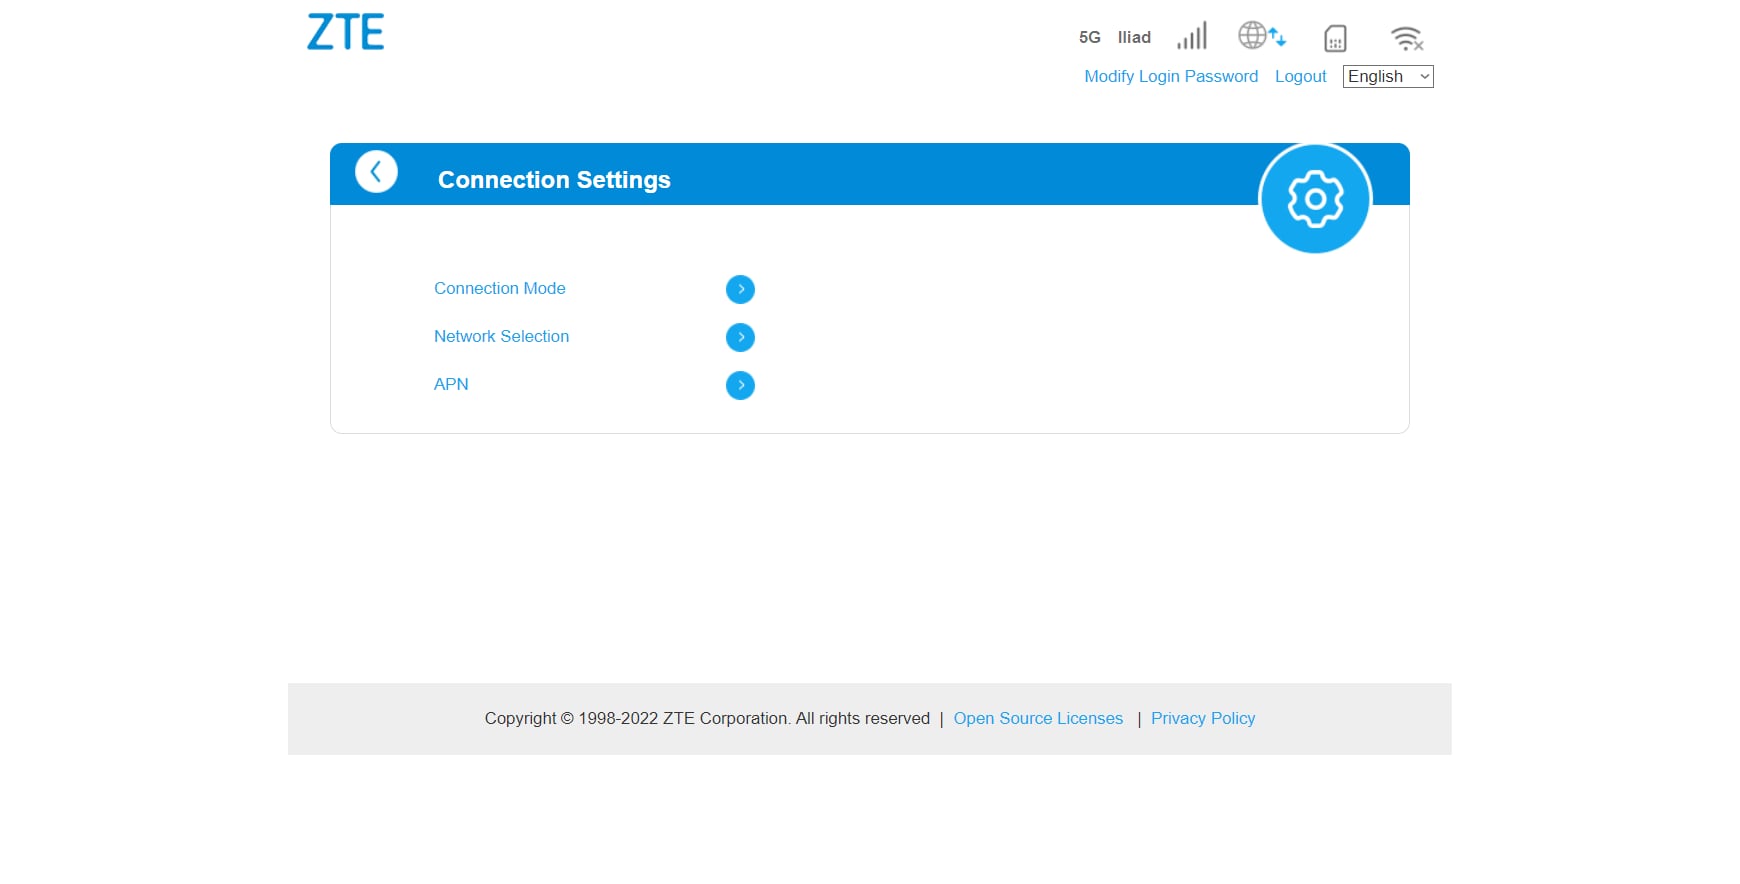Open the English language dropdown

click(x=1388, y=76)
